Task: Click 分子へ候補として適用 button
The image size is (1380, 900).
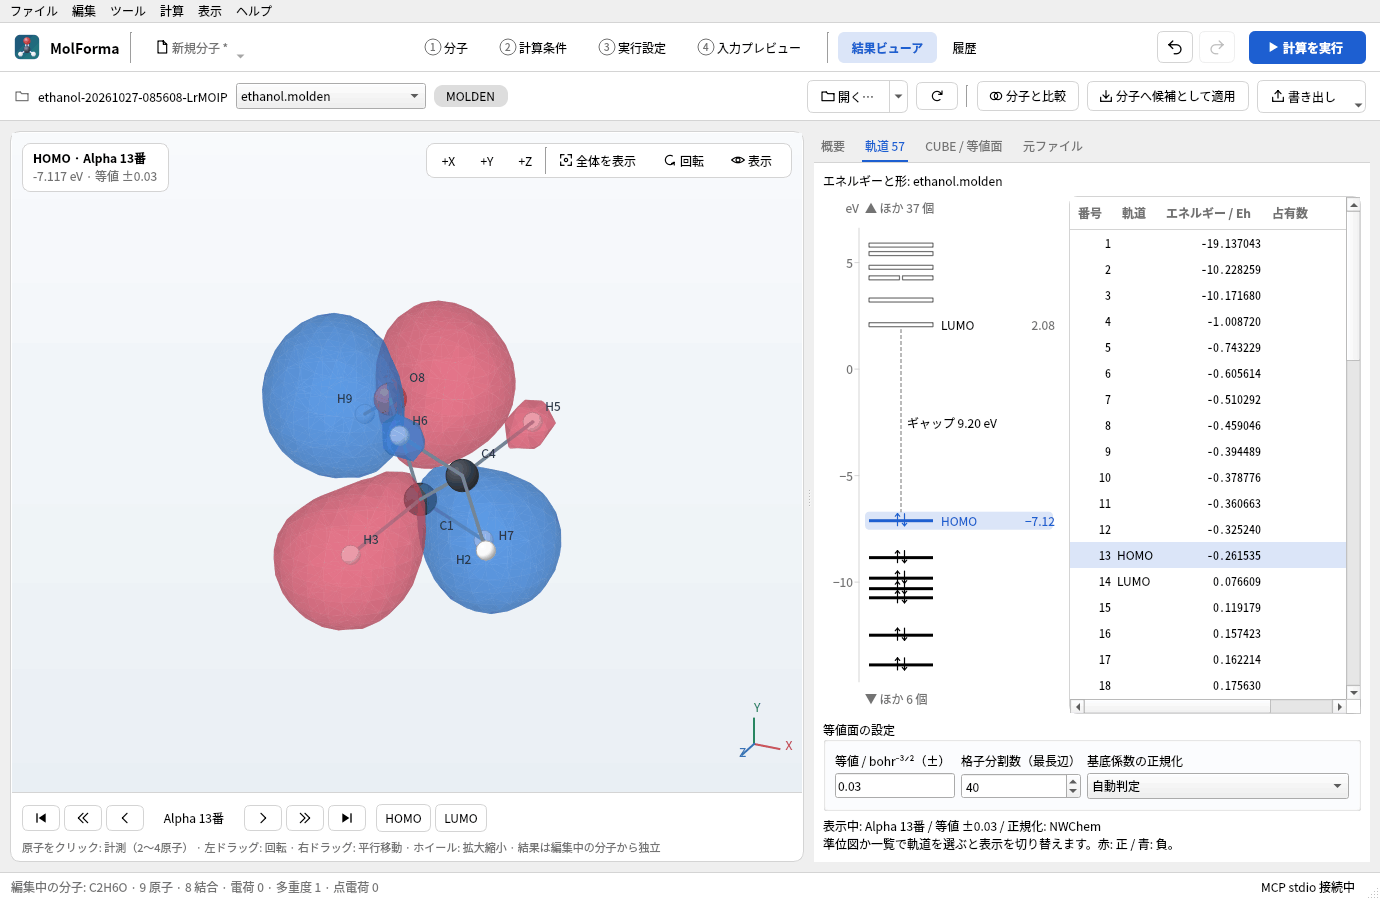Action: [1168, 96]
